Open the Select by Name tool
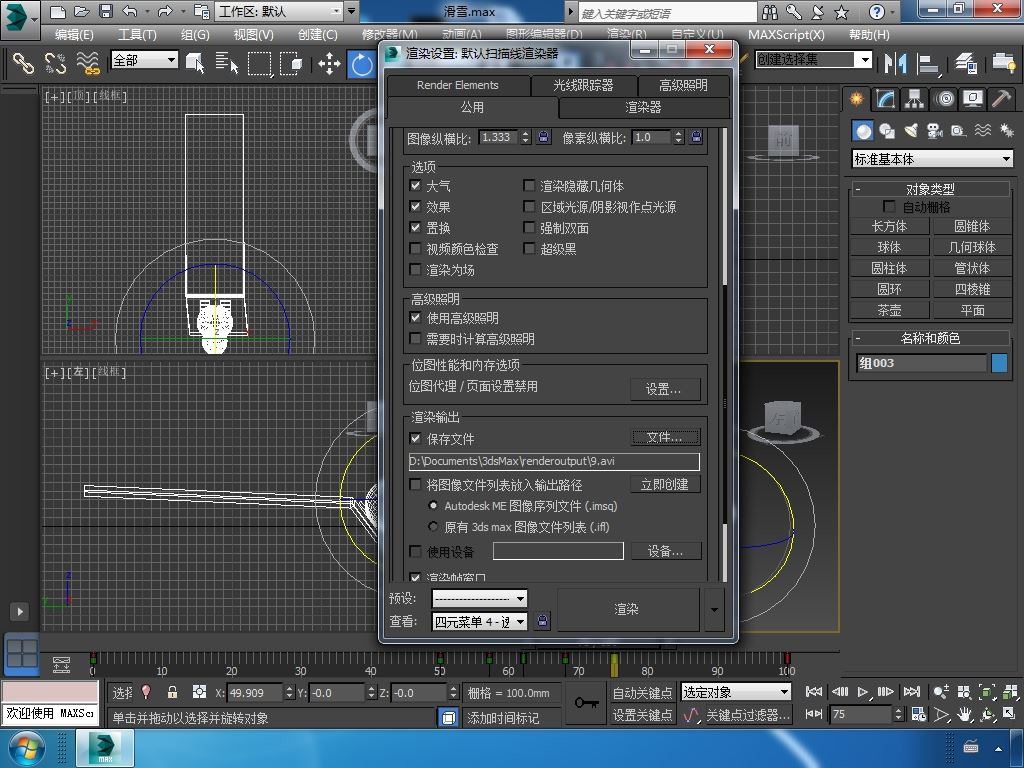 227,63
